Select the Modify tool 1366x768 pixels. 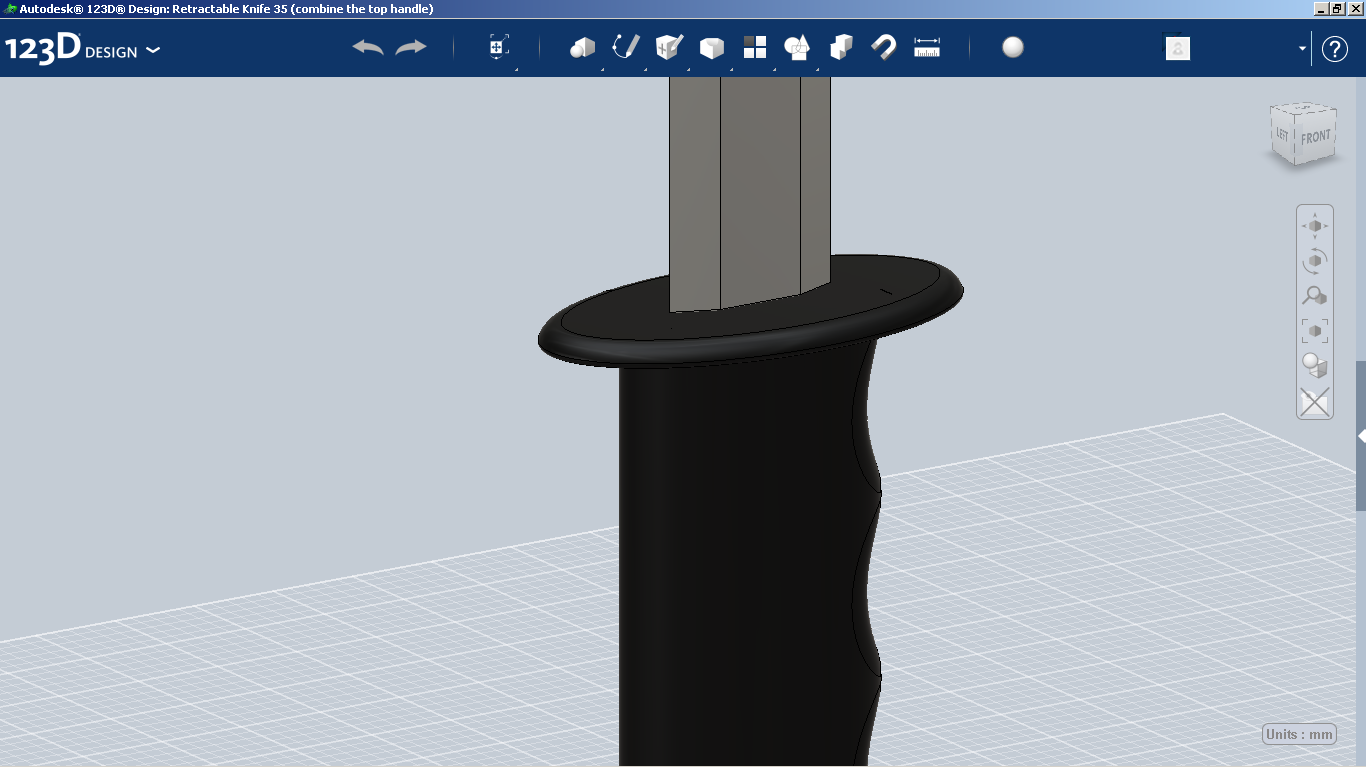point(711,46)
